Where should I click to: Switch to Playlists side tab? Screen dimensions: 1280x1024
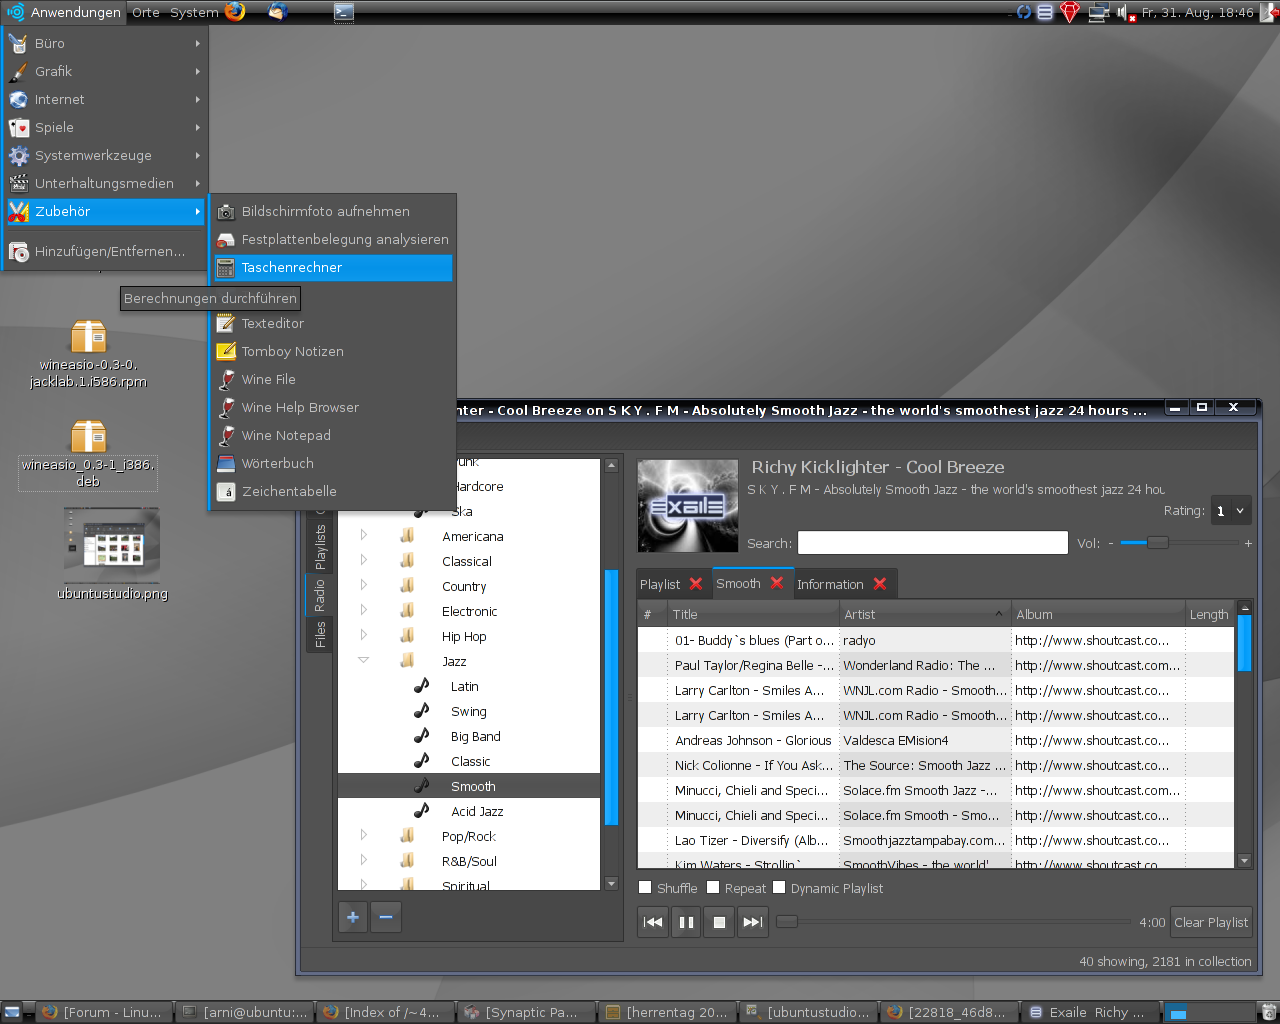[320, 547]
